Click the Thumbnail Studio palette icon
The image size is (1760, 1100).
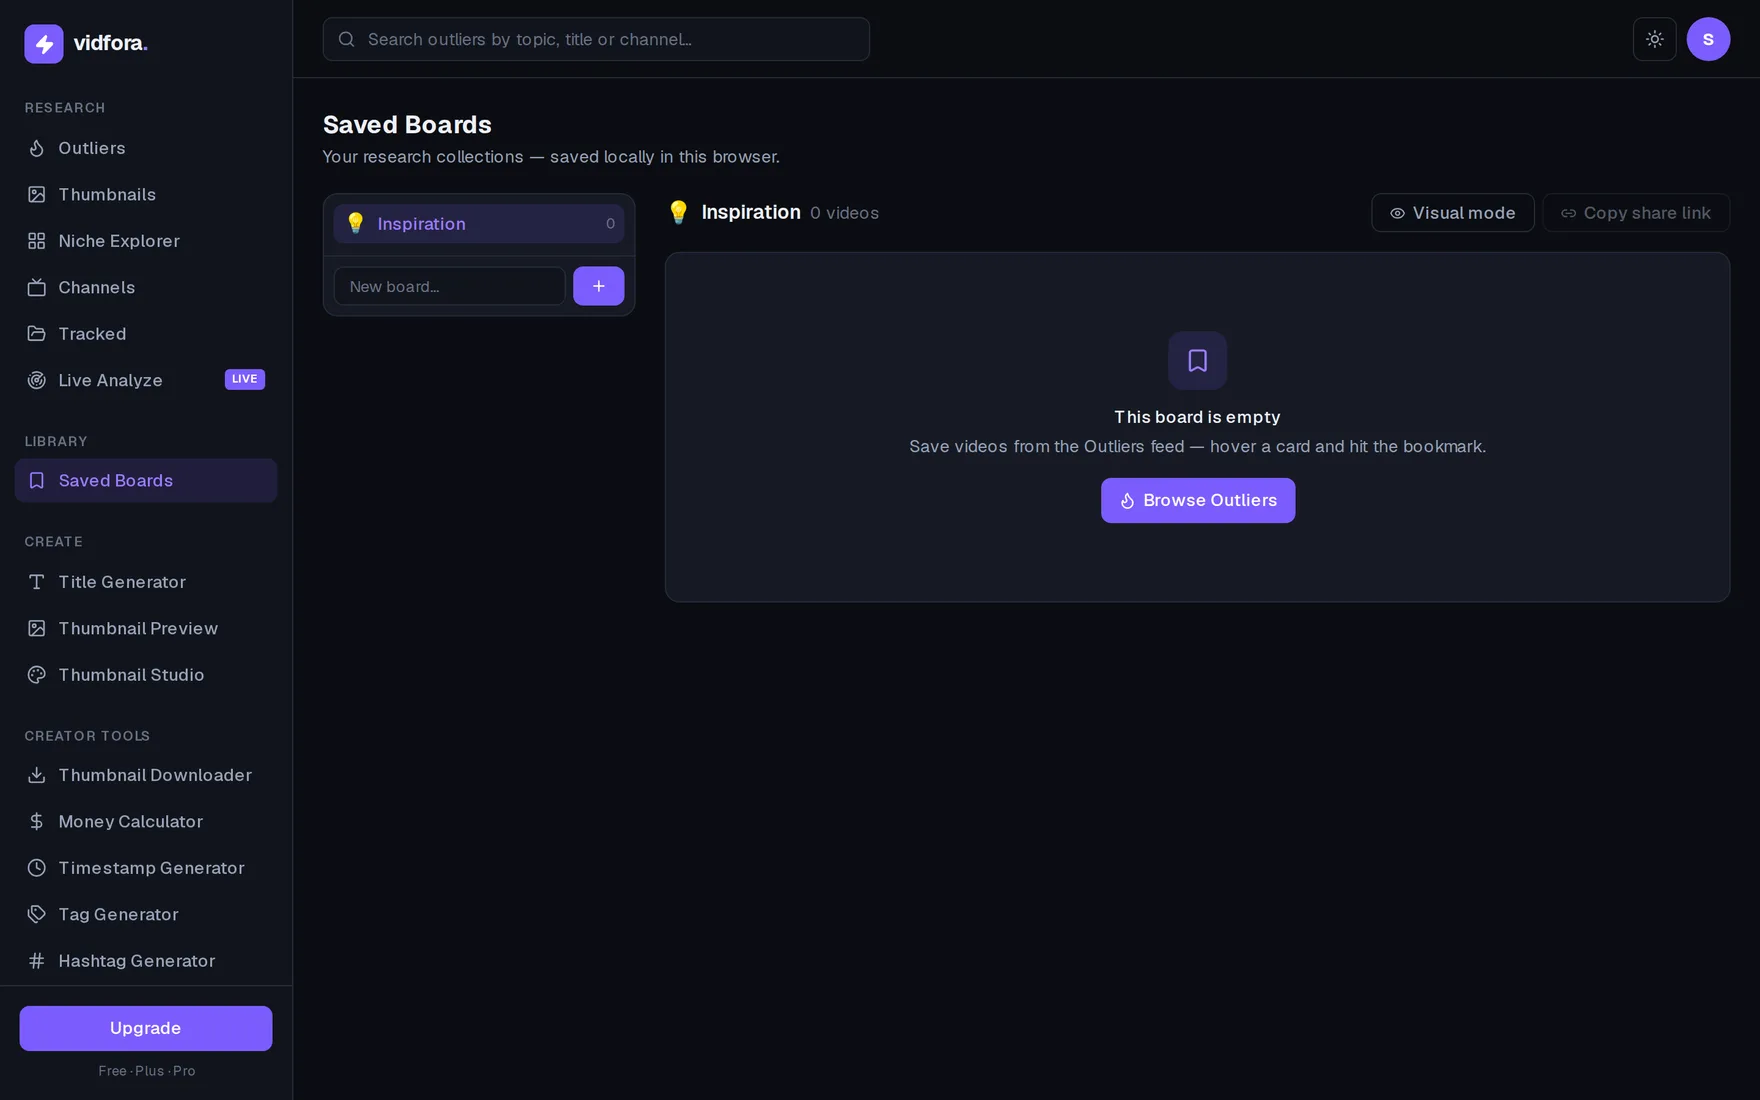tap(37, 675)
